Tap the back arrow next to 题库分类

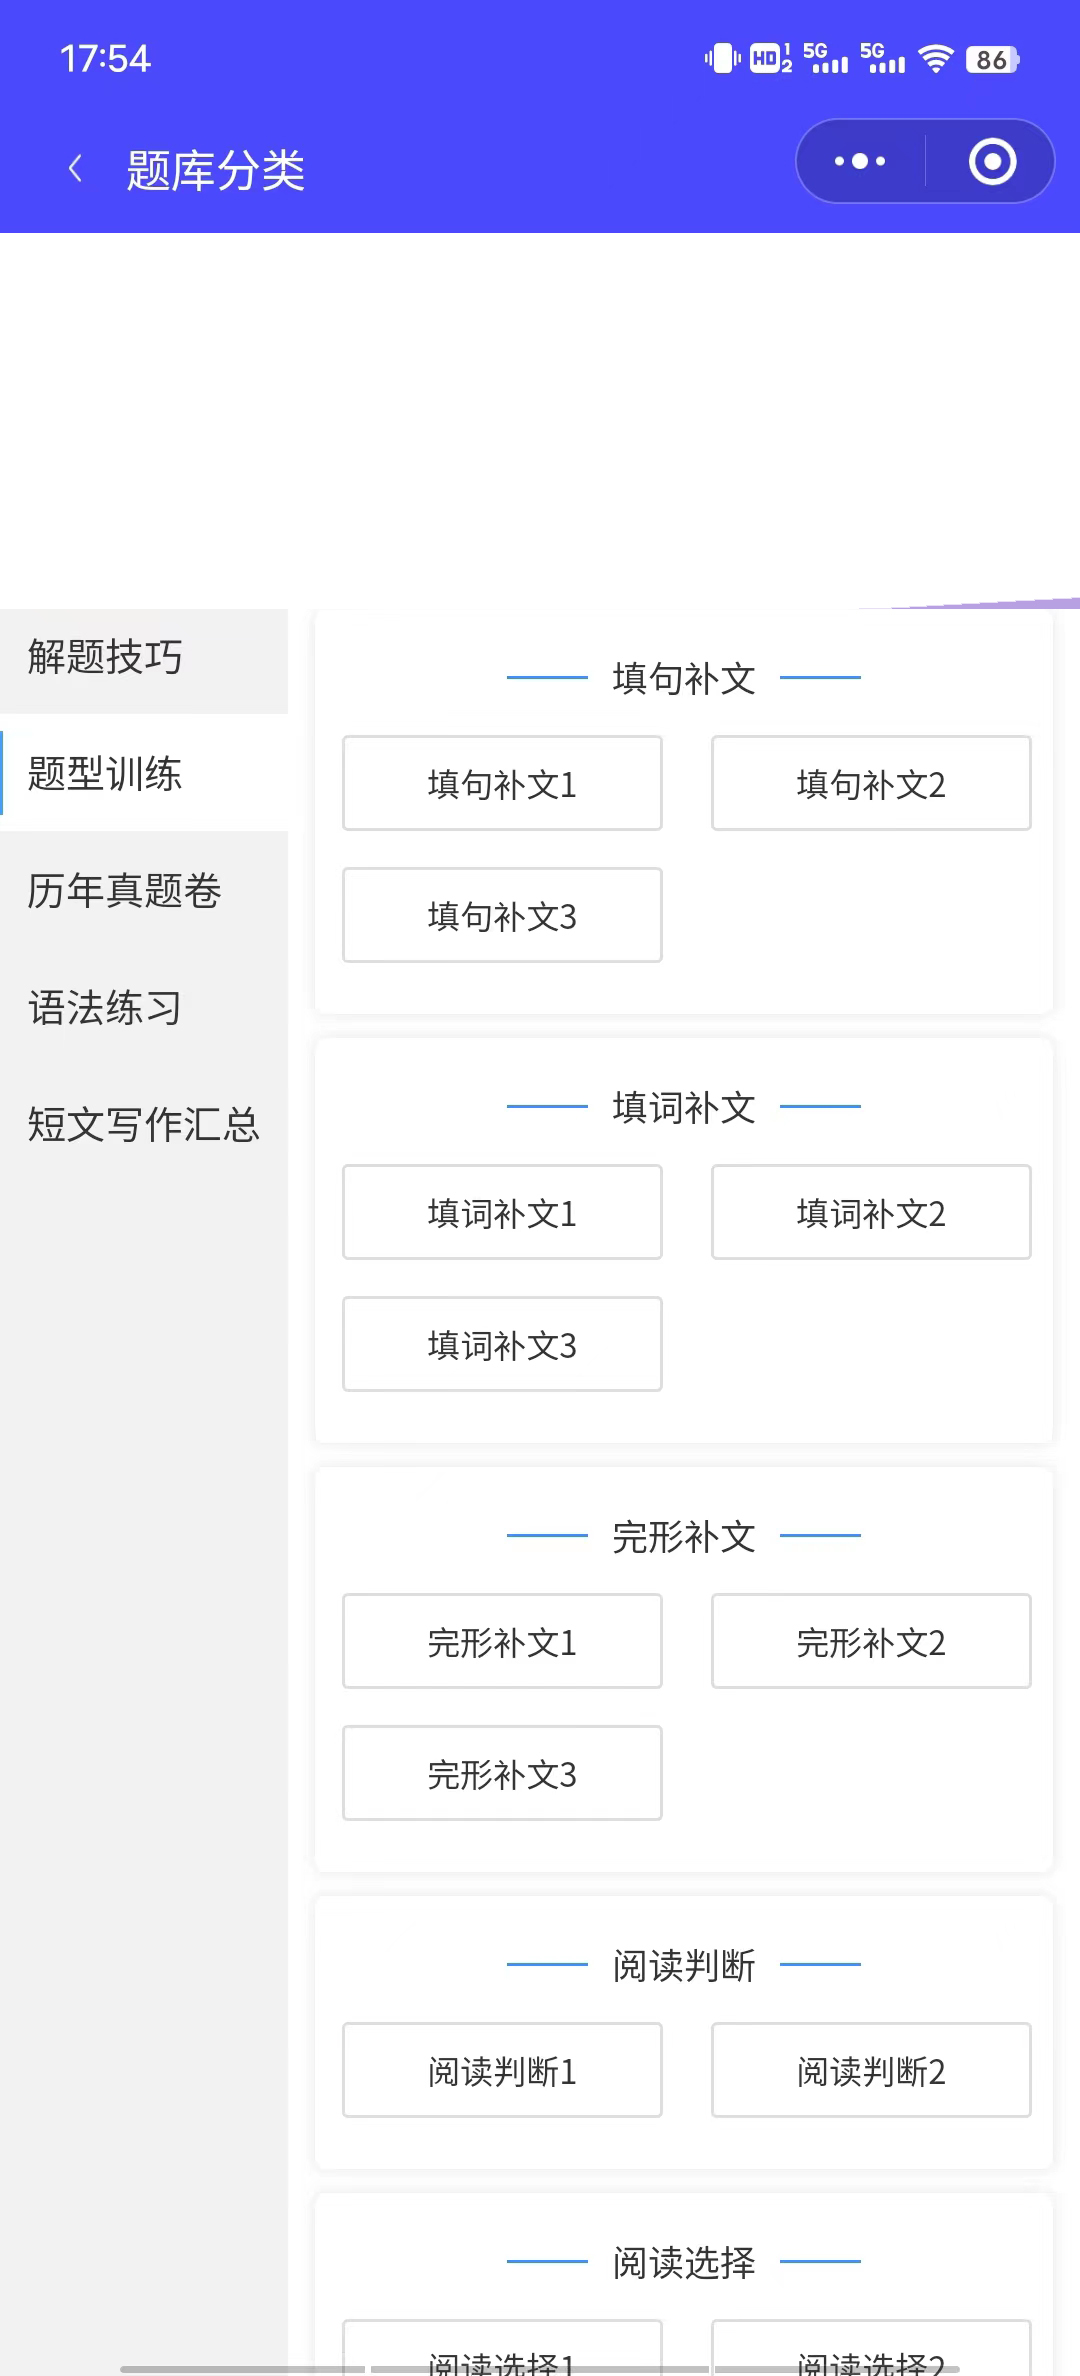click(75, 169)
